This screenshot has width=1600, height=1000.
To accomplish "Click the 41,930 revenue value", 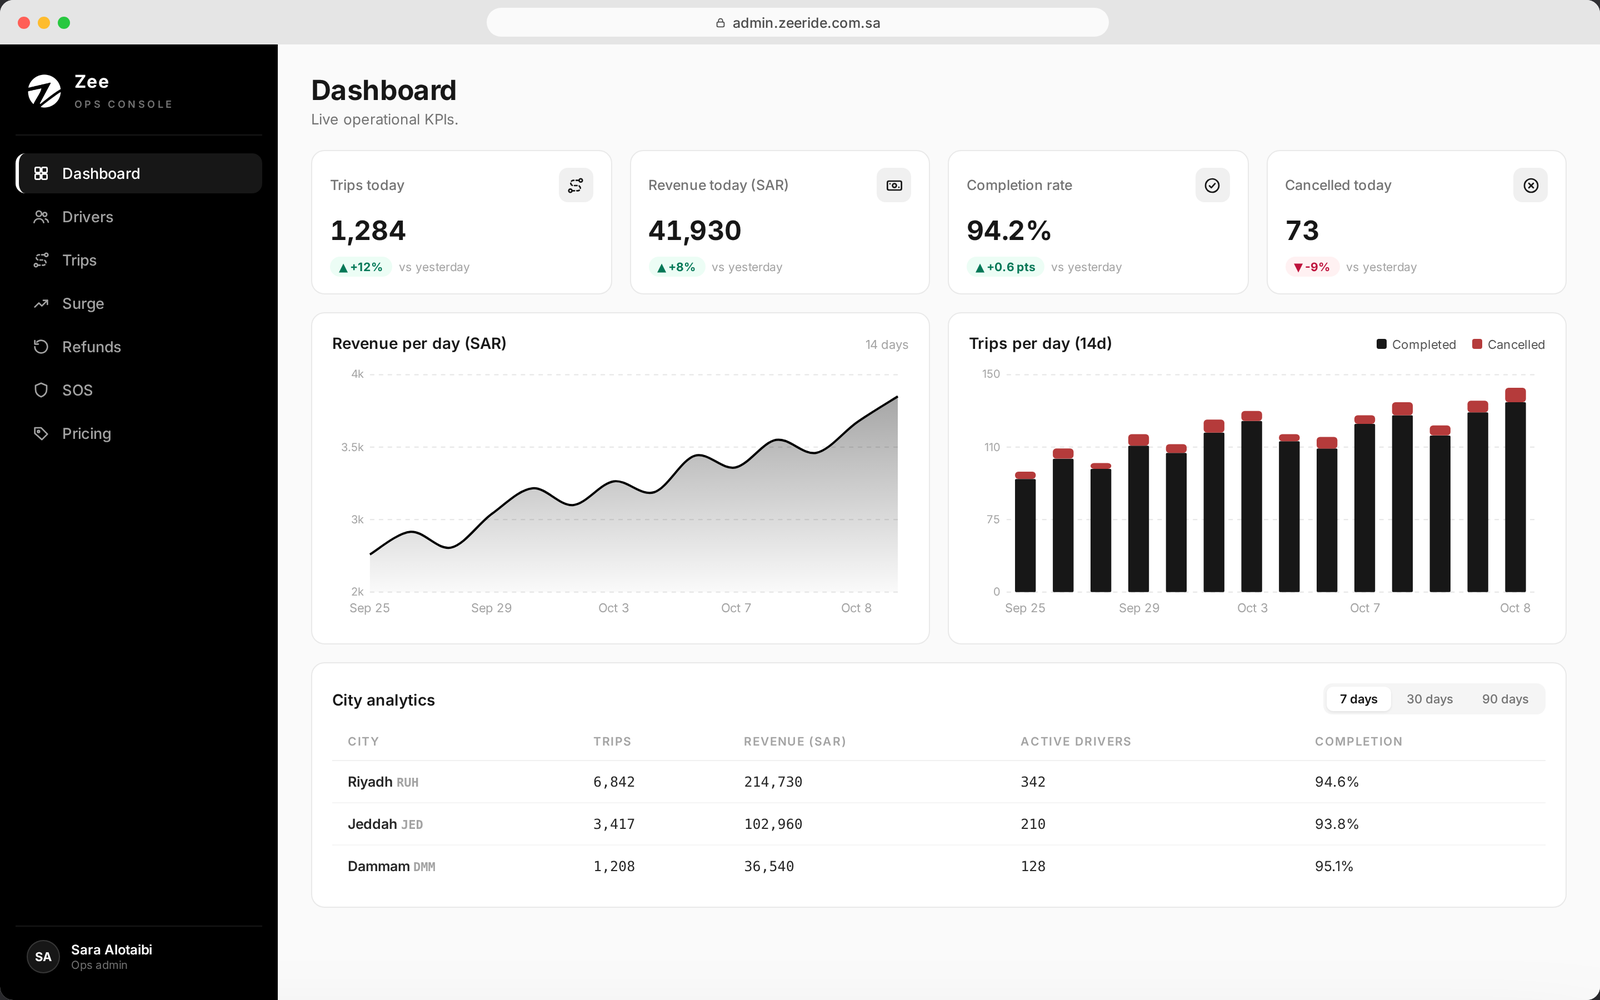I will point(695,231).
